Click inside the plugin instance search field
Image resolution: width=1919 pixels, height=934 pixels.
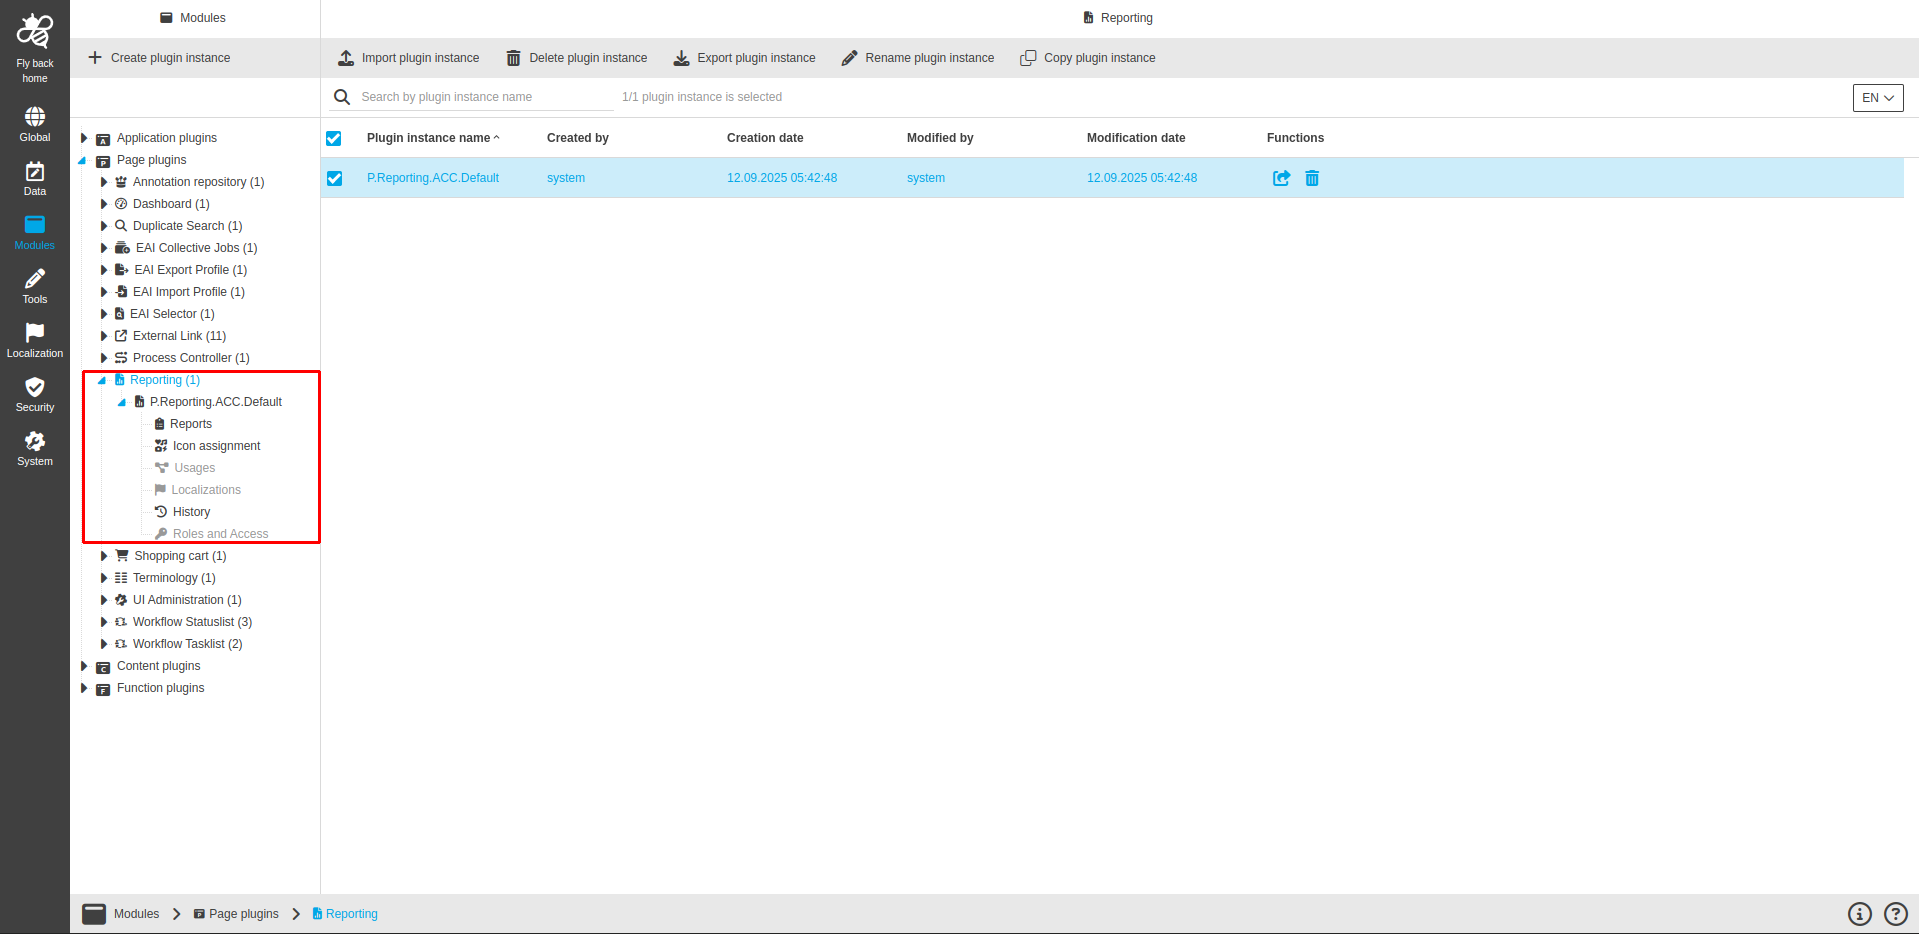point(470,96)
